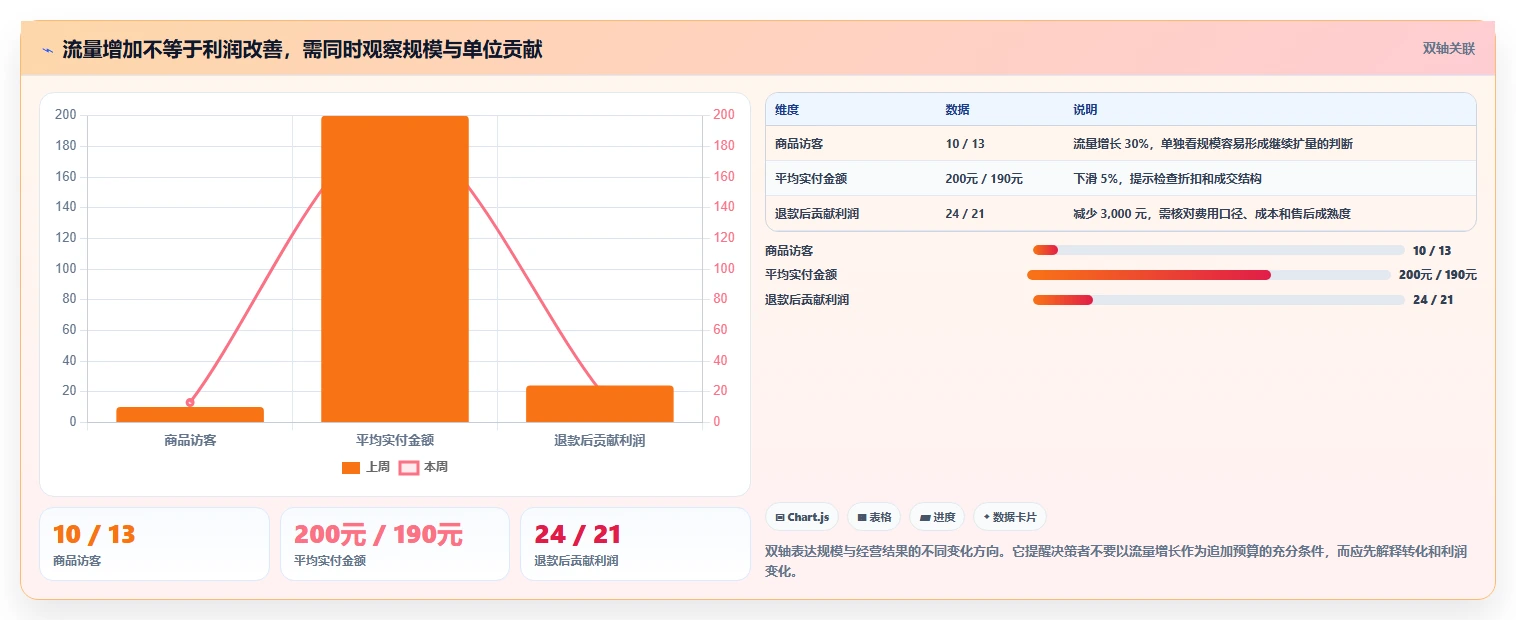Click the gray 100 tick on left axis
Screen dimensions: 1516x620
point(66,268)
